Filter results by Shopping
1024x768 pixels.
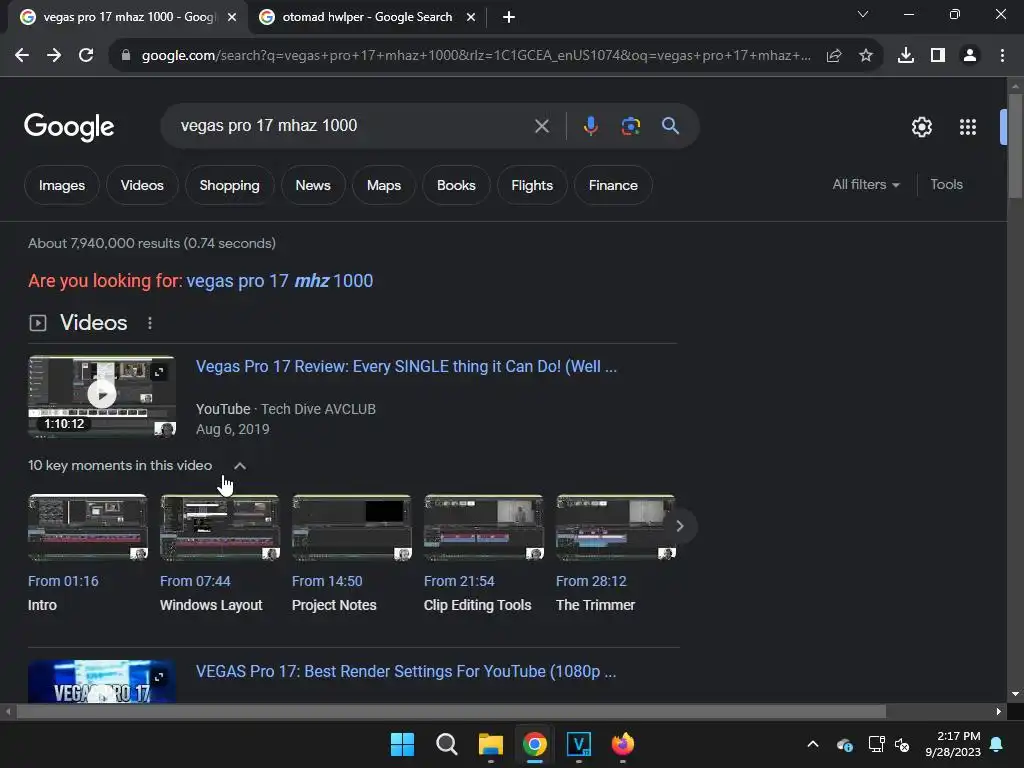pos(229,185)
